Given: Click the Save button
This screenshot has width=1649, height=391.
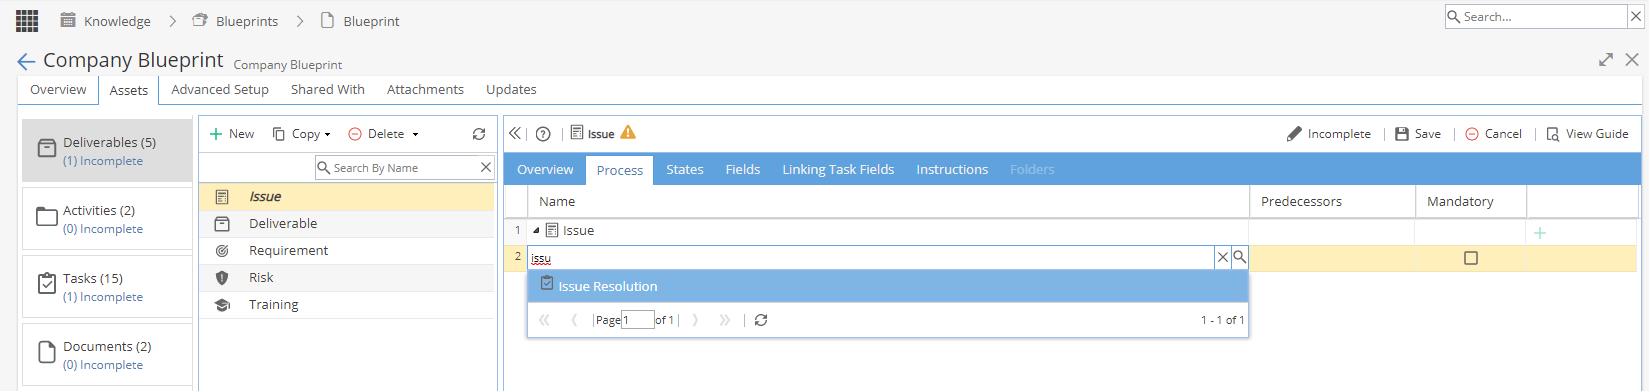Looking at the screenshot, I should (x=1418, y=133).
